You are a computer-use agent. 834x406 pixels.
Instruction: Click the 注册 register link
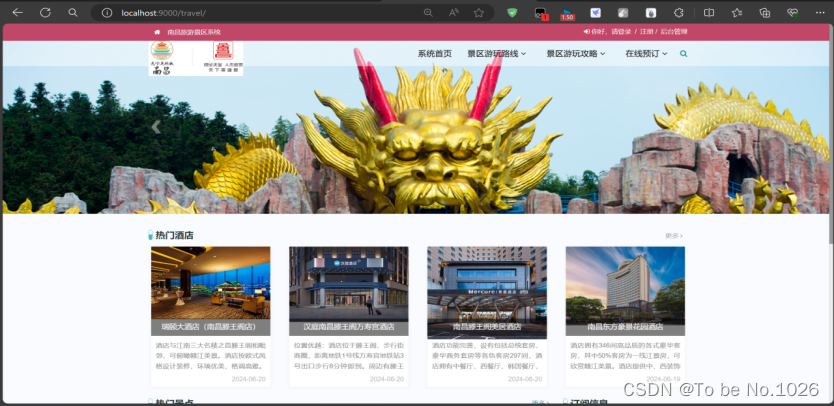click(x=646, y=32)
